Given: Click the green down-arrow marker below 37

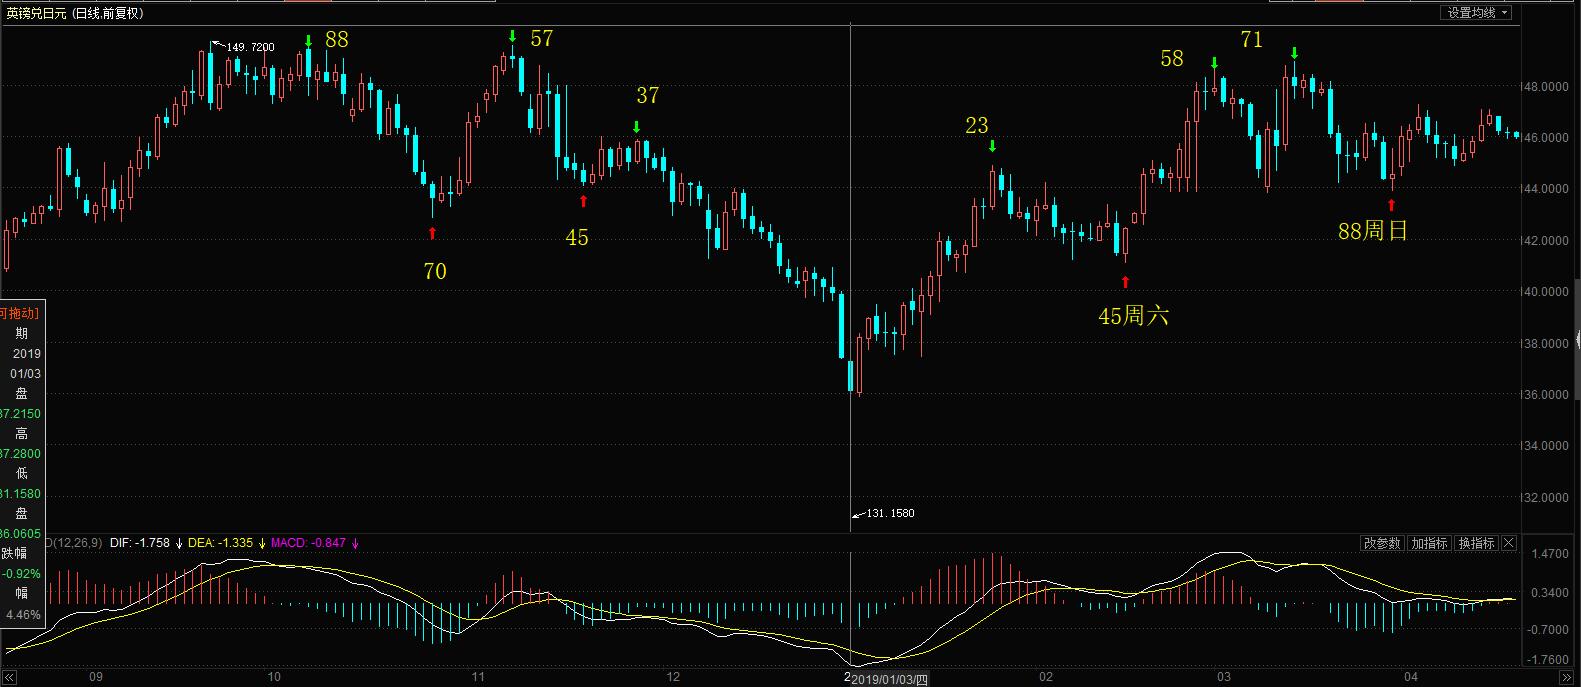Looking at the screenshot, I should click(x=636, y=127).
